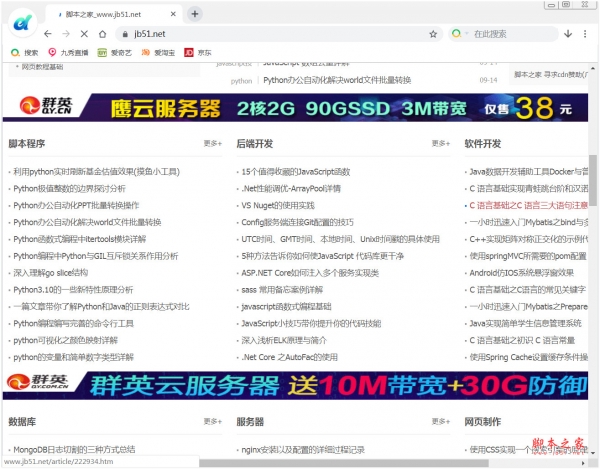Open article sass 常用备忘案例详解
The height and width of the screenshot is (469, 600).
click(x=282, y=290)
